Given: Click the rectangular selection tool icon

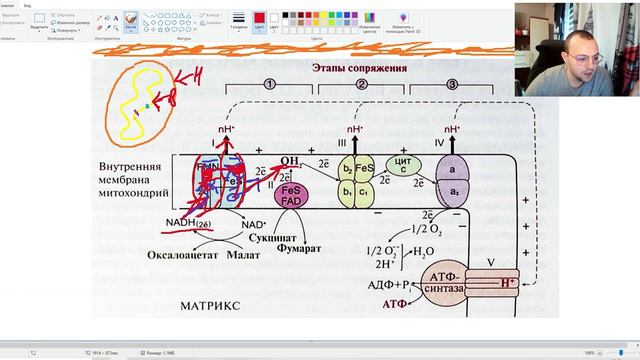Looking at the screenshot, I should (39, 18).
